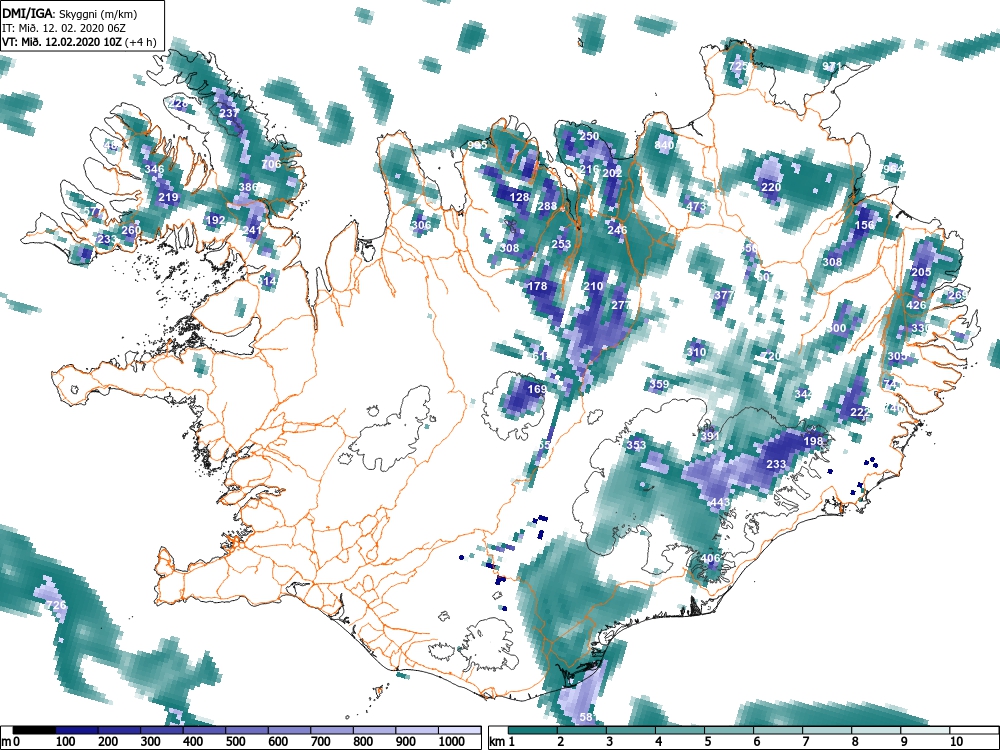Image resolution: width=1000 pixels, height=750 pixels.
Task: Pick the dark teal 1–2 km legend segment
Action: [x=533, y=730]
